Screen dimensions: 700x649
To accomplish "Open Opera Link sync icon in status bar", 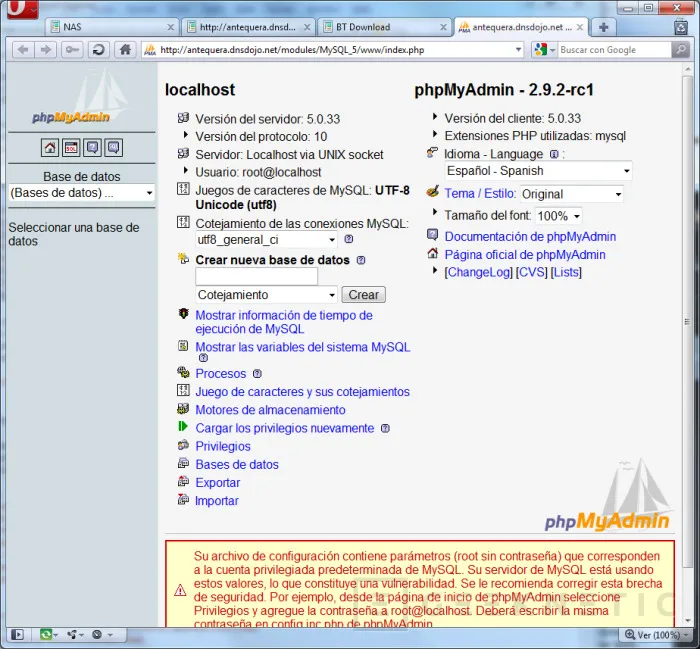I will (x=49, y=634).
